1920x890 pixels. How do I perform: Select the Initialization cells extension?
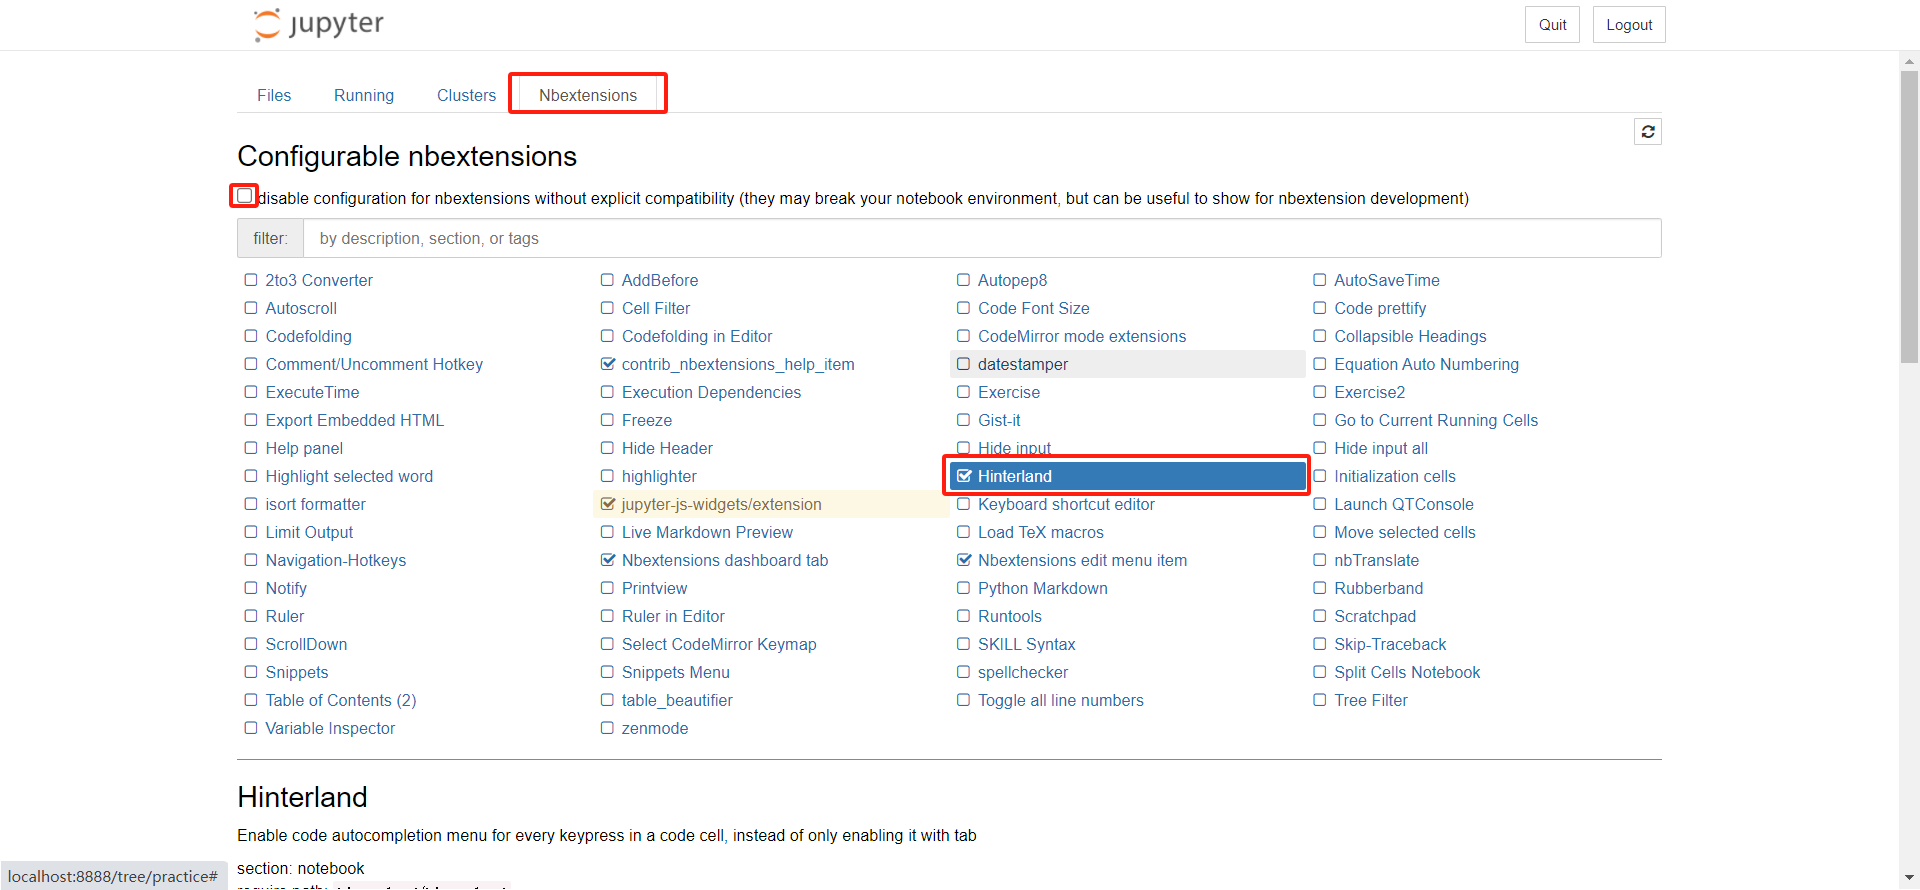1395,476
